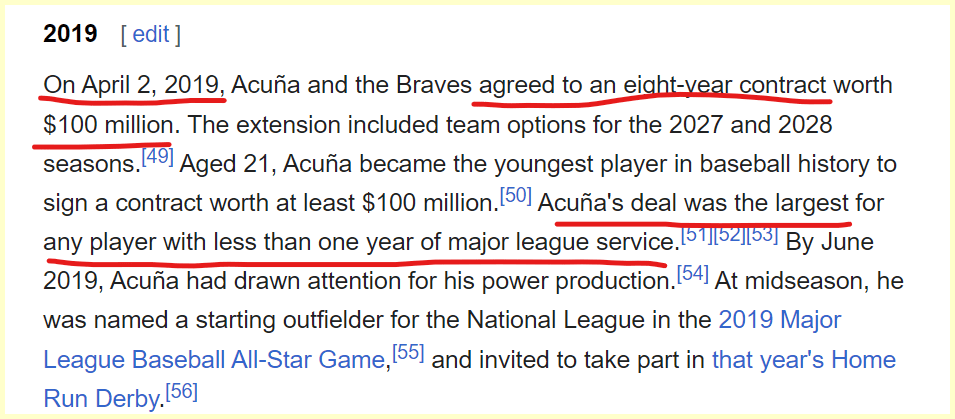Screen dimensions: 955x419
Task: Visit the "that year's Home Run Derby" link
Action: tap(803, 360)
